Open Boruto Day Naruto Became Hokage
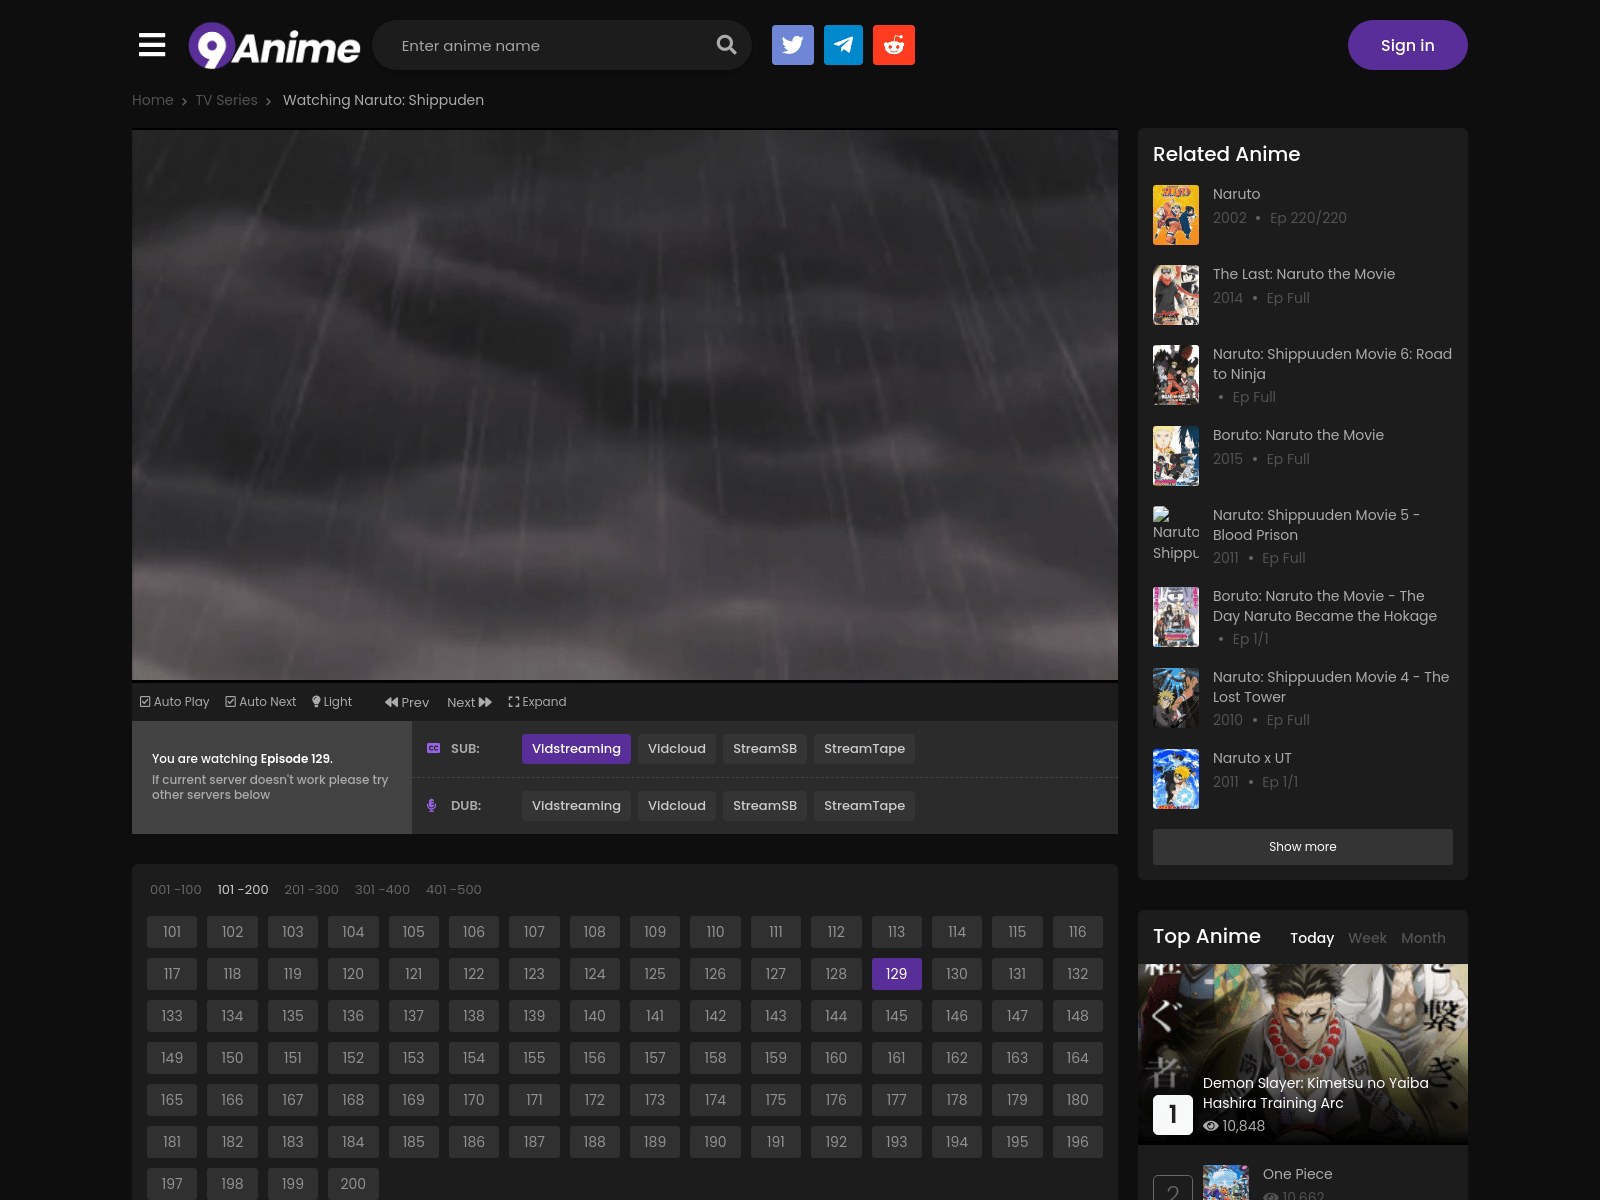The width and height of the screenshot is (1600, 1200). 1325,606
